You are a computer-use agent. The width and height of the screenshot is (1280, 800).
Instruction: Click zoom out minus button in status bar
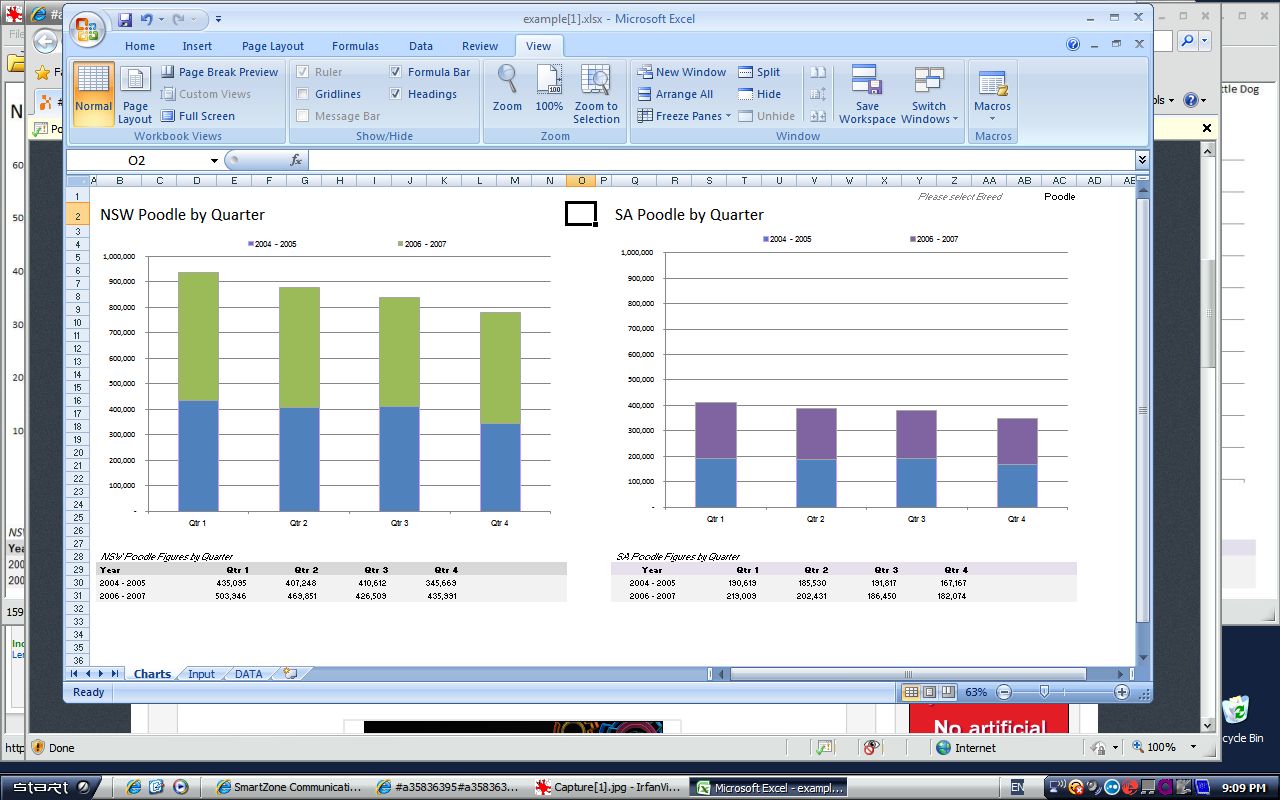click(x=1004, y=692)
